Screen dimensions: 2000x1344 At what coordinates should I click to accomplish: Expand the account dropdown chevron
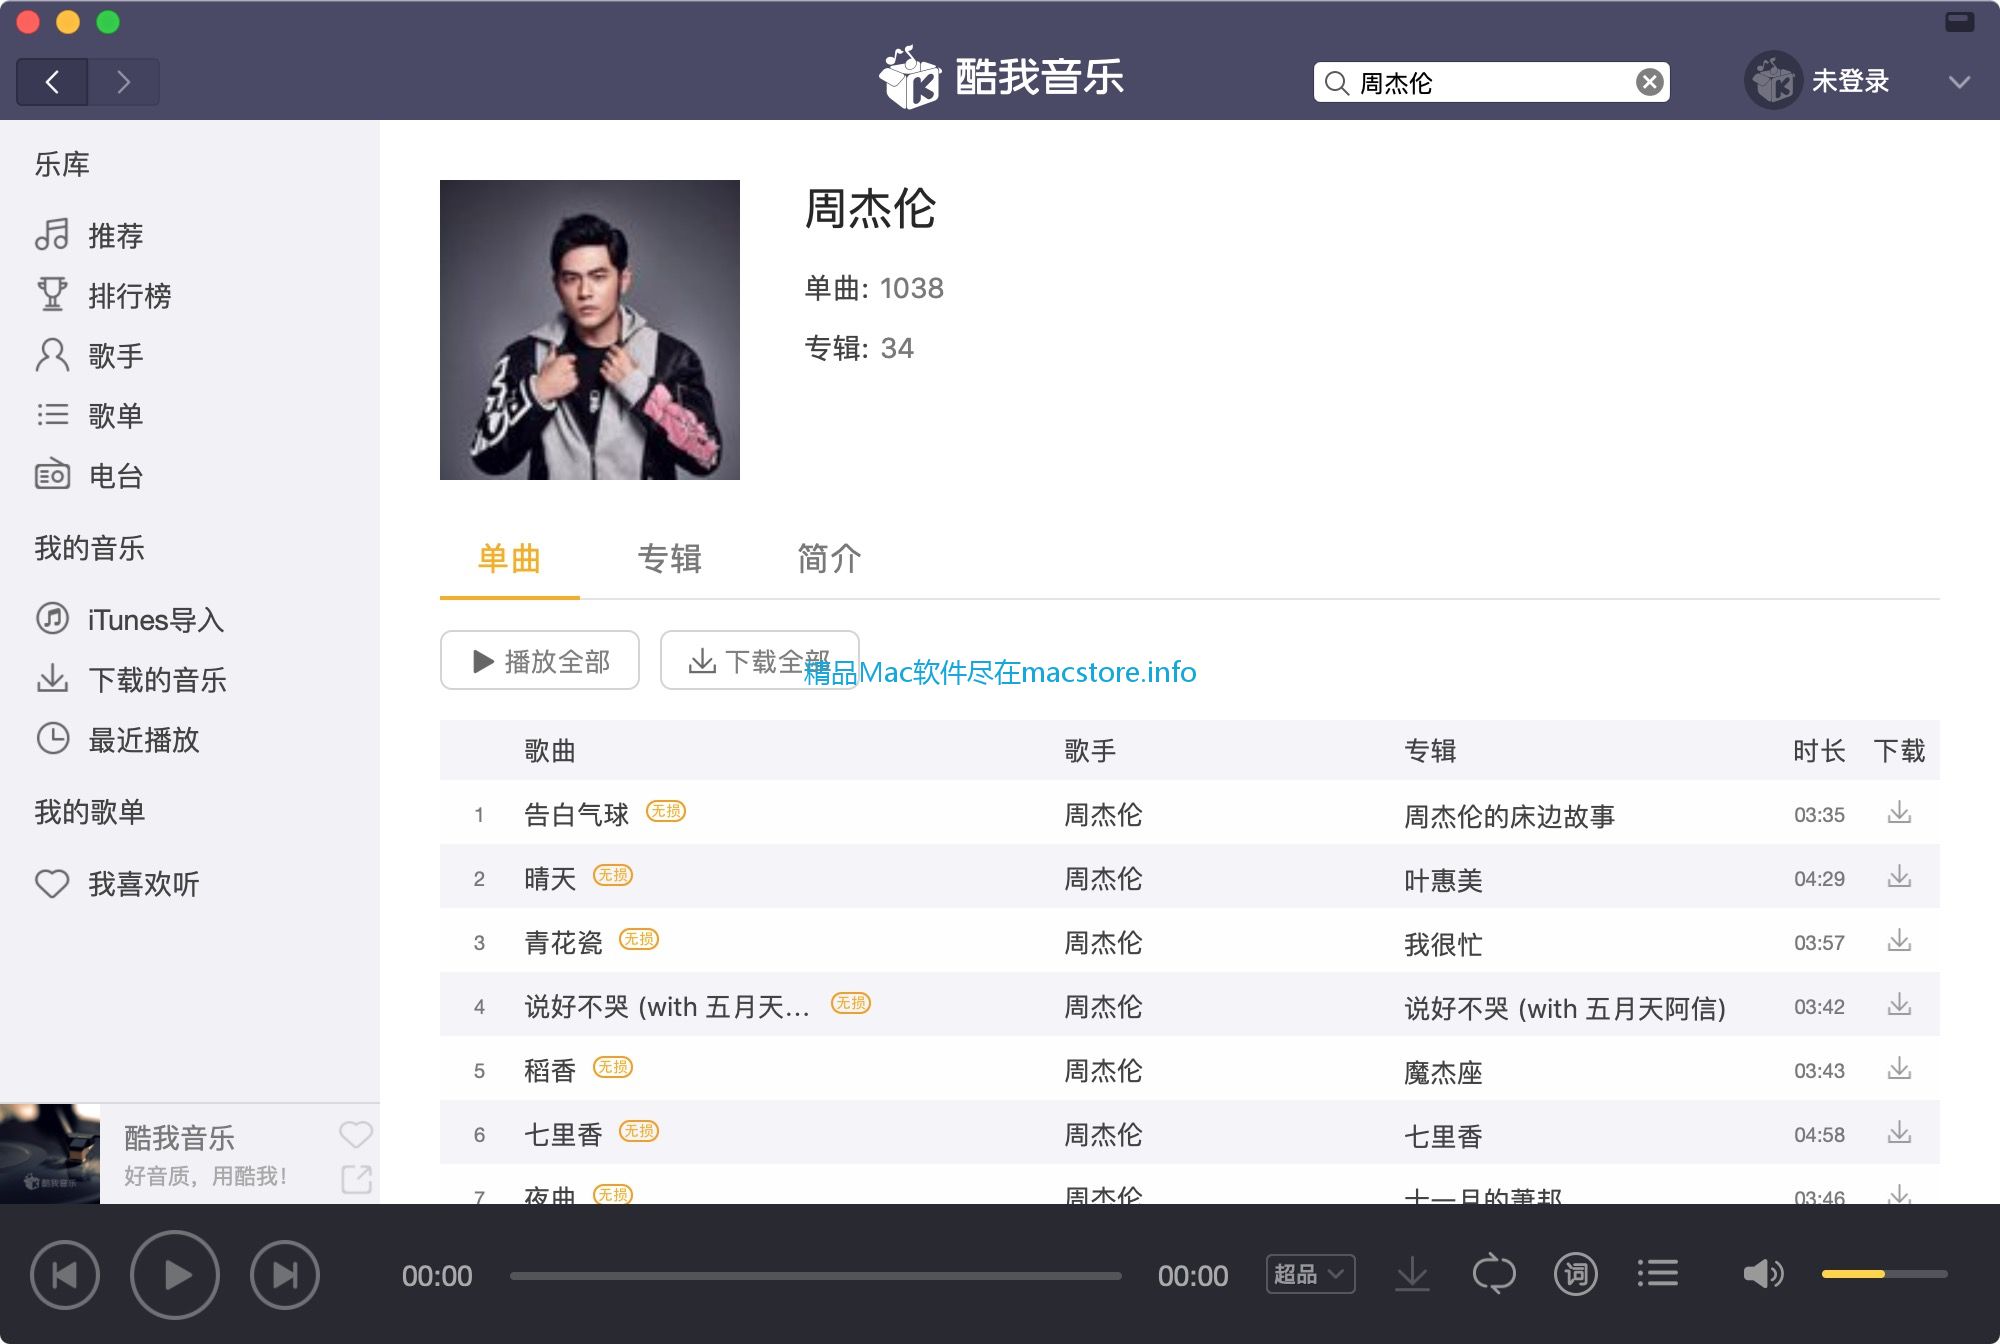click(1959, 82)
